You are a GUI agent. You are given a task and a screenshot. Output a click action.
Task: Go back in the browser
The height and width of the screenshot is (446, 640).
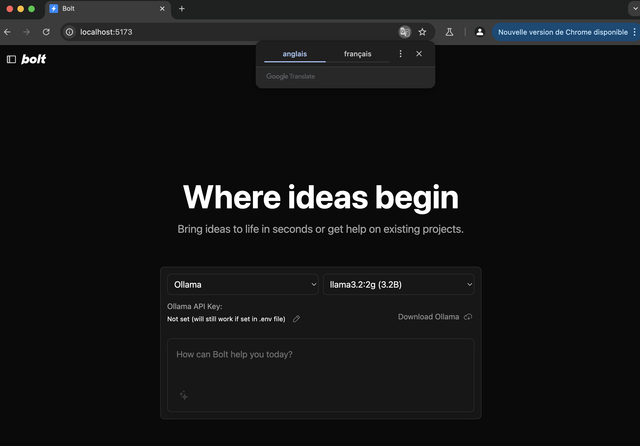click(x=7, y=32)
